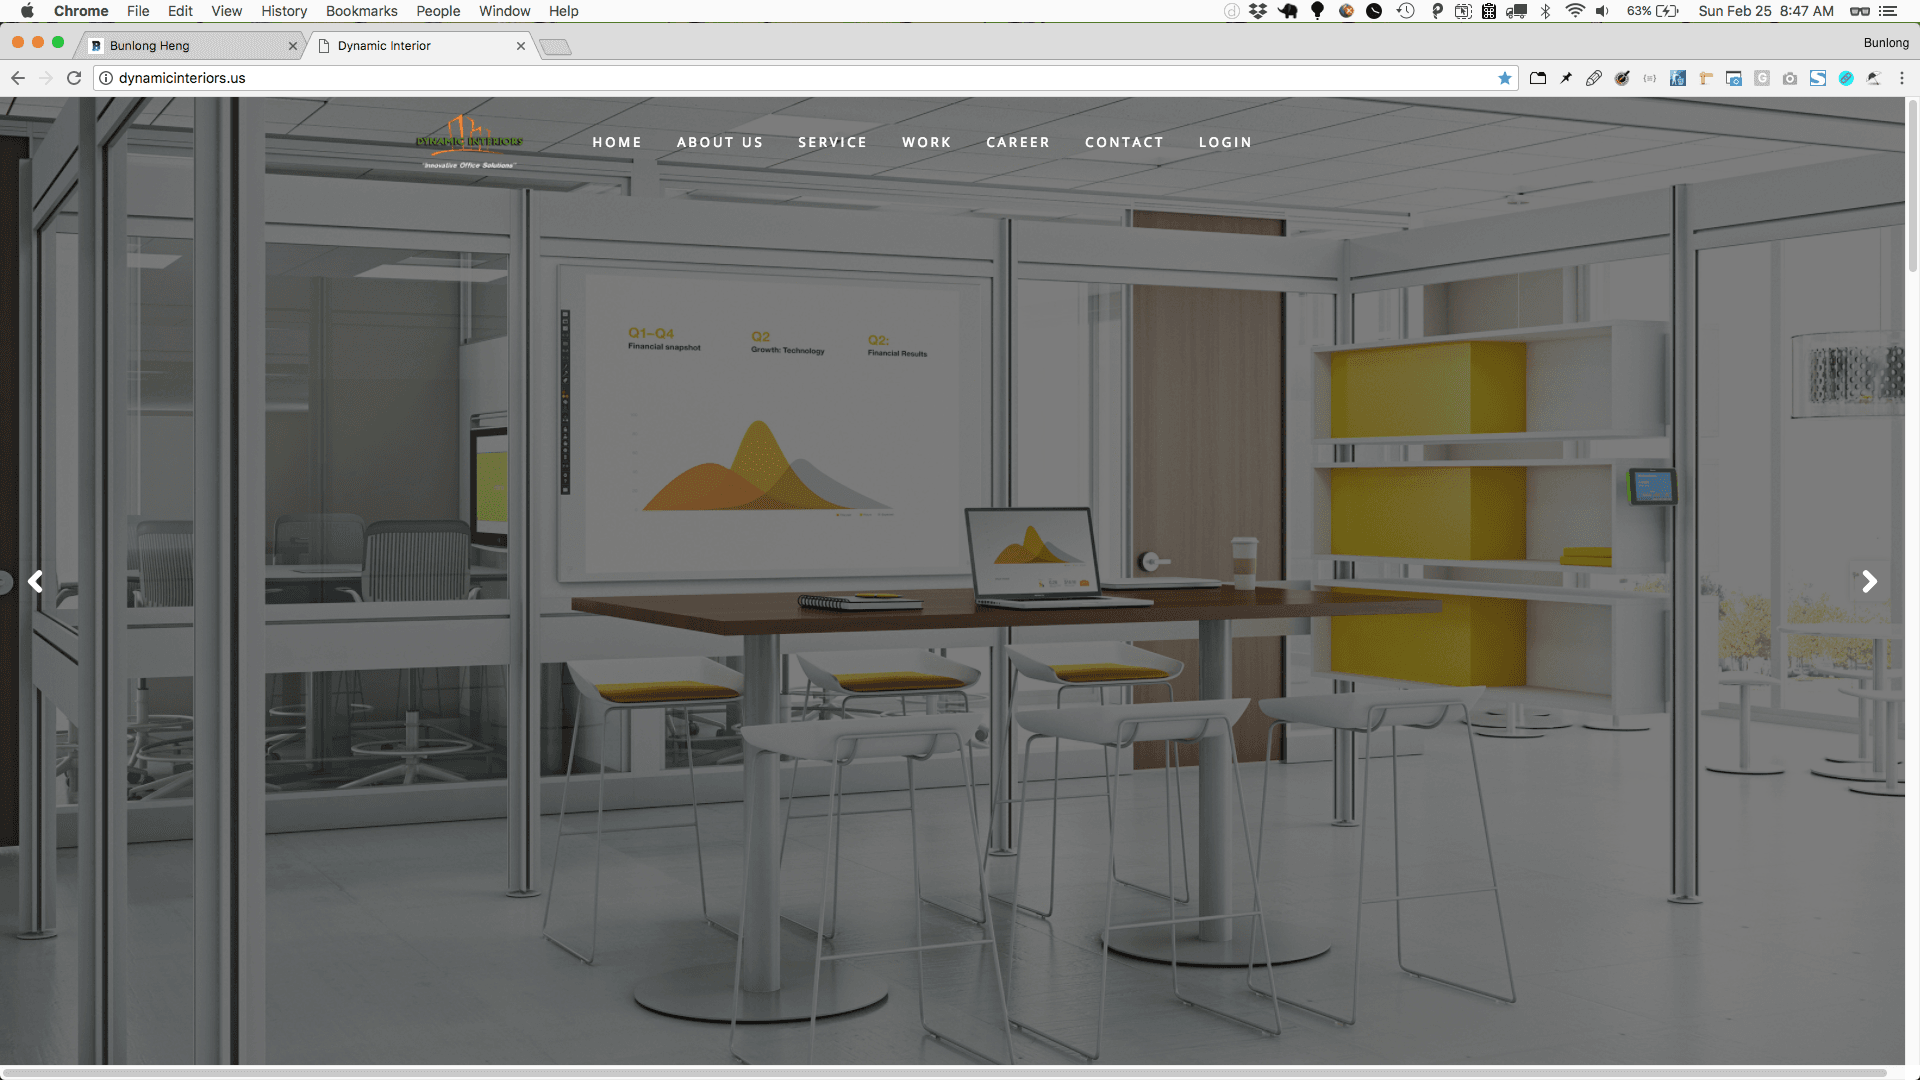Go back to previous page
The height and width of the screenshot is (1080, 1920).
tap(18, 78)
